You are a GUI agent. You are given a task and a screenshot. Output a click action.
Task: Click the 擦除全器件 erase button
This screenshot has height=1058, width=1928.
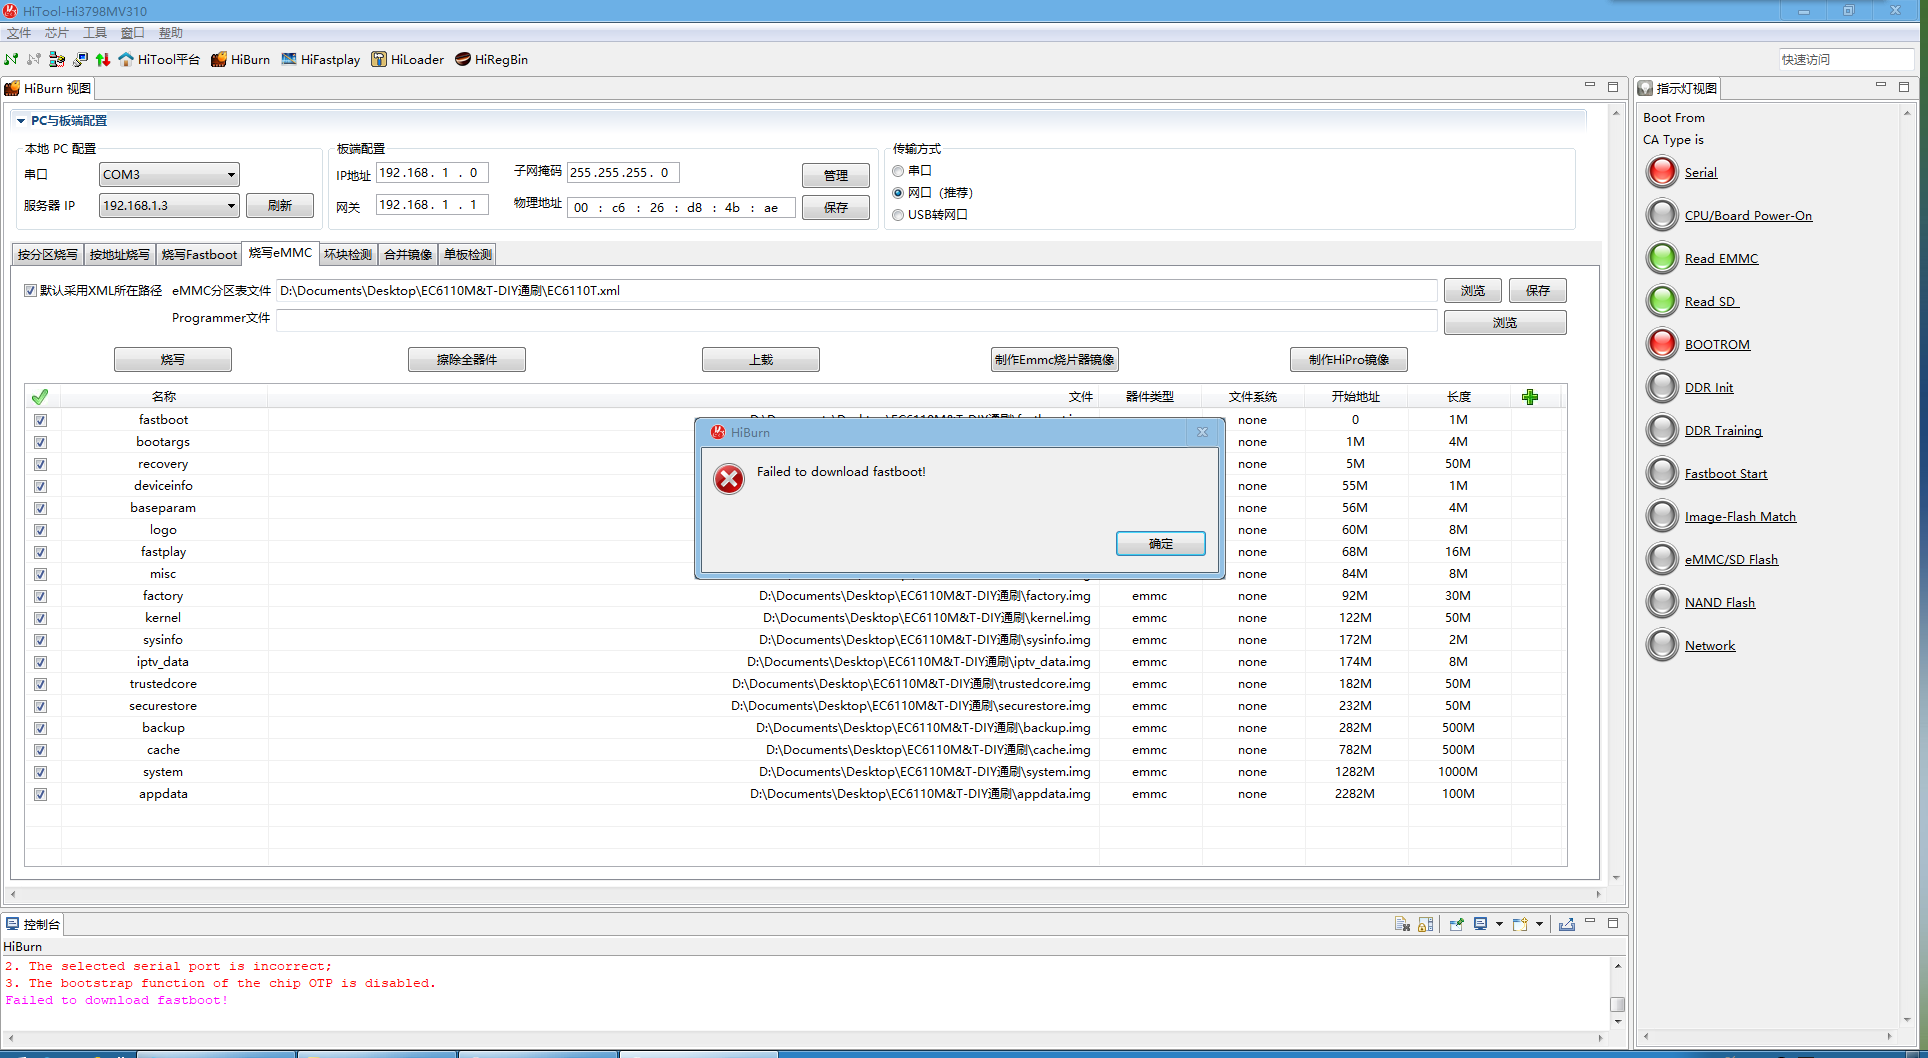pyautogui.click(x=467, y=360)
